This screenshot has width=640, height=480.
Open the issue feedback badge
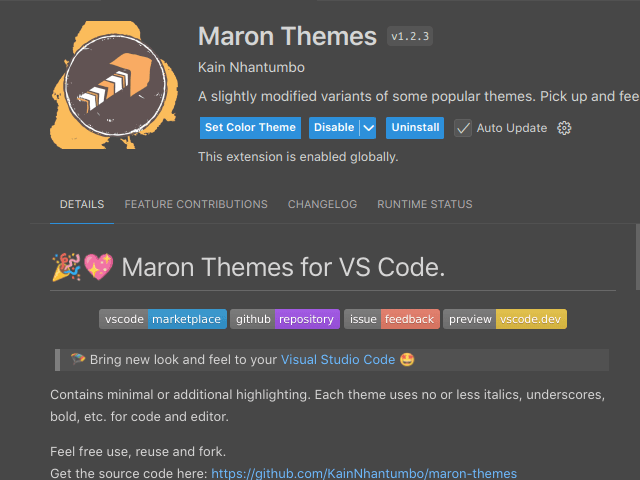tap(392, 319)
